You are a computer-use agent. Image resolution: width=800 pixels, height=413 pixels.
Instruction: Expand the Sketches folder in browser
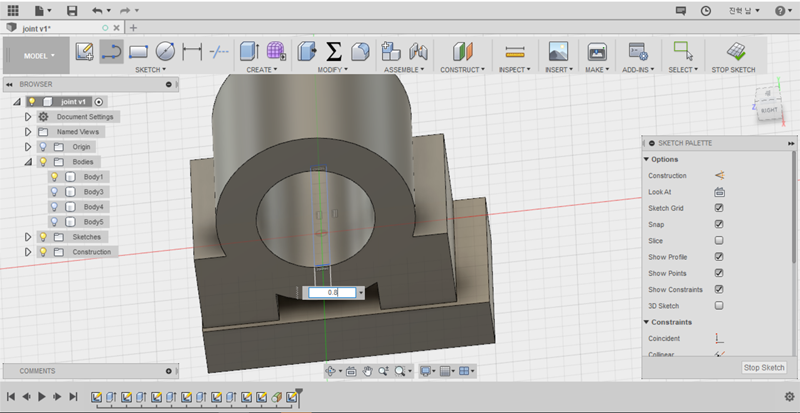pyautogui.click(x=28, y=237)
